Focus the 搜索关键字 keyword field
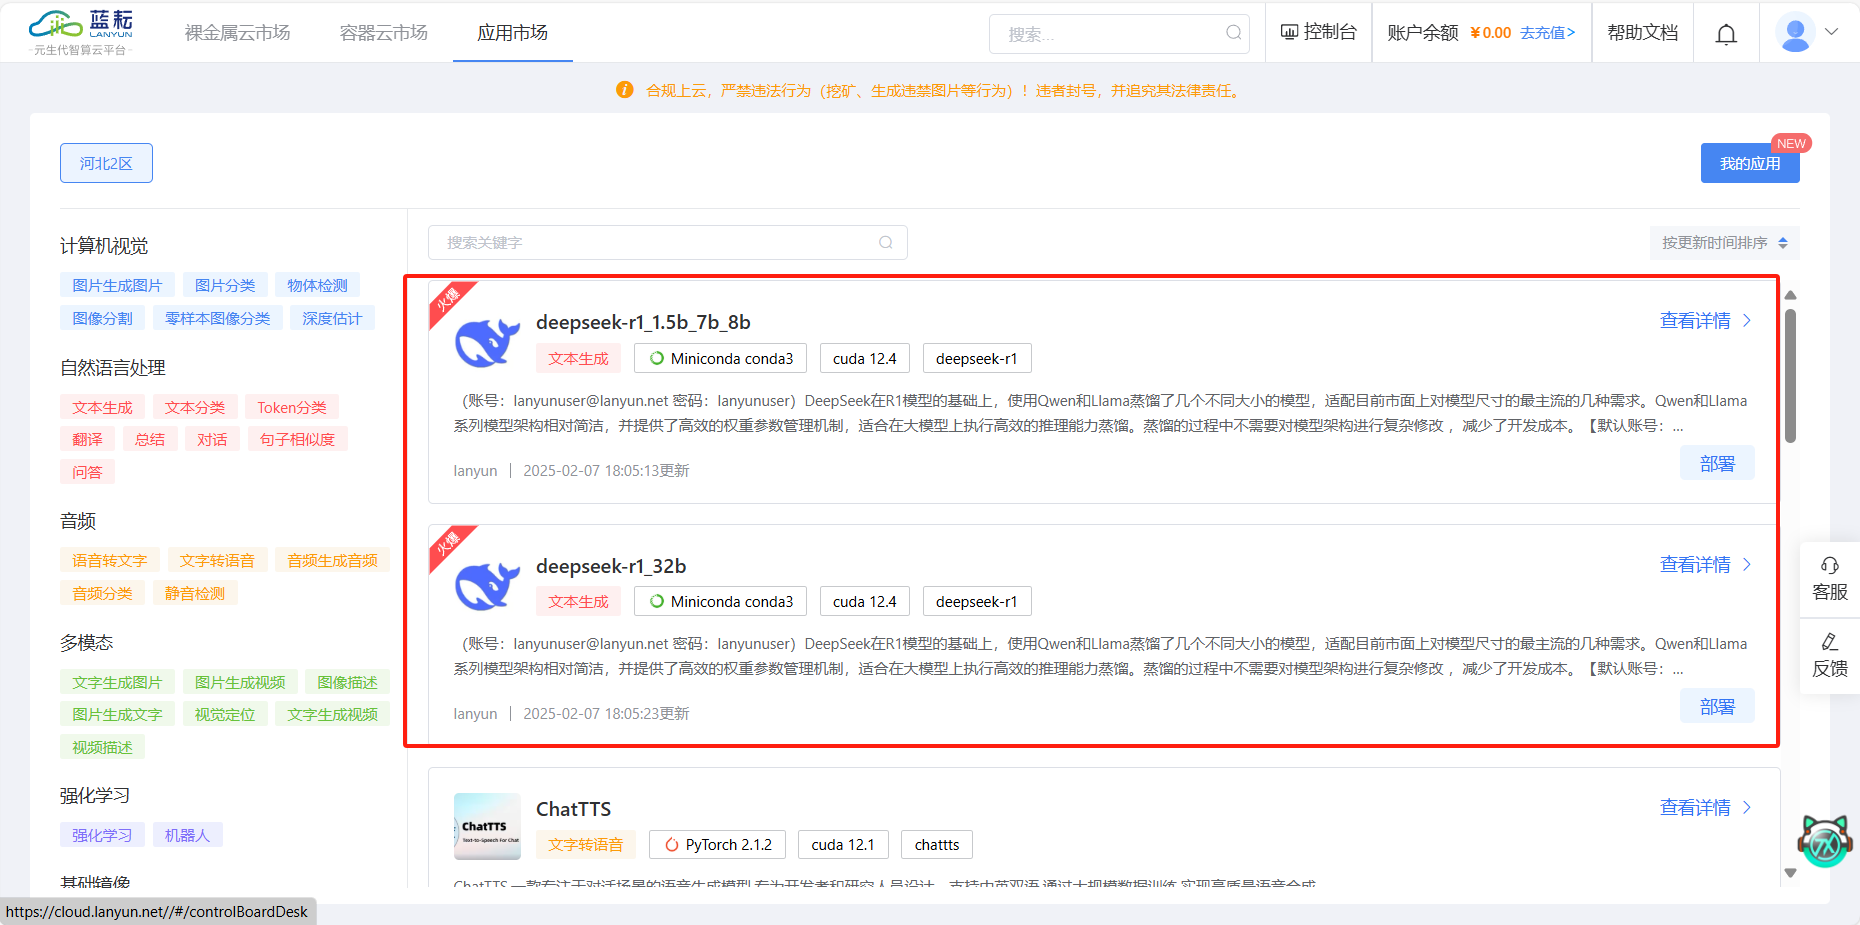This screenshot has width=1860, height=925. click(668, 243)
